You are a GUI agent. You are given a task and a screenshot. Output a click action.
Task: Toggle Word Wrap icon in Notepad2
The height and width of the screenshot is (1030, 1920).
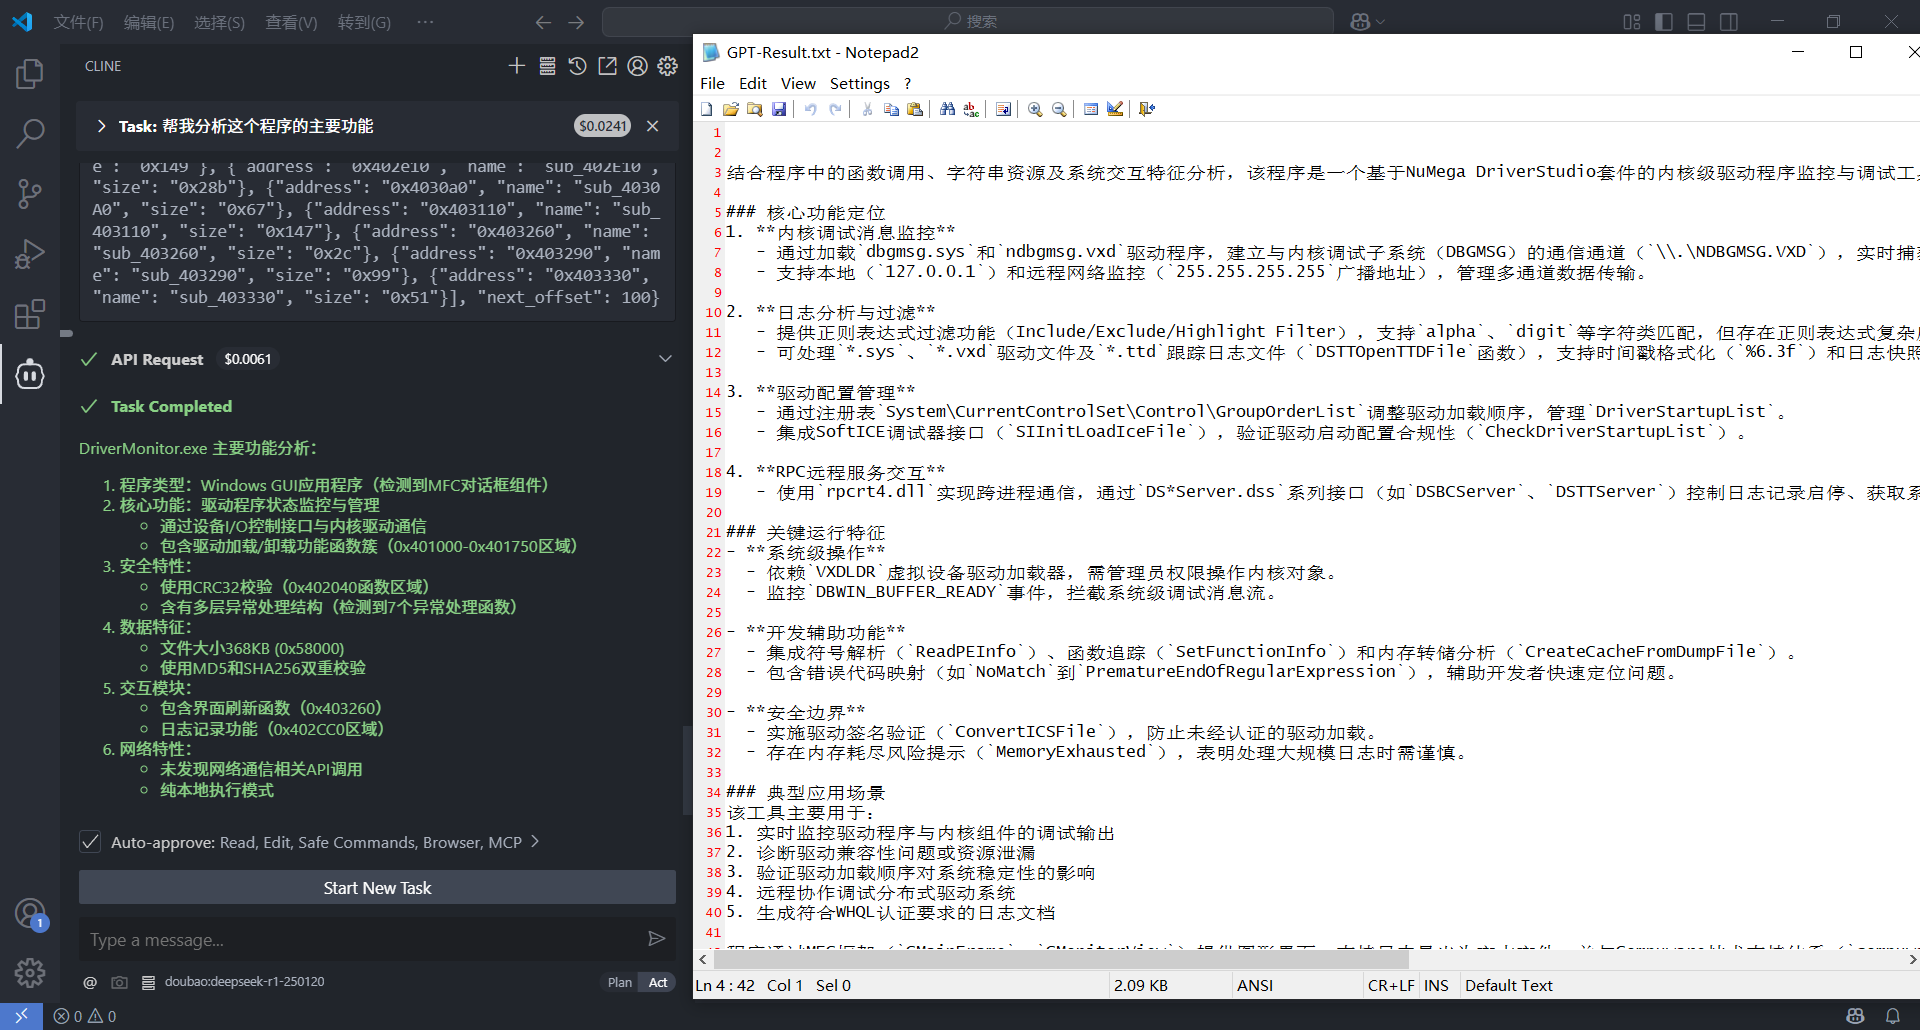(x=1003, y=109)
